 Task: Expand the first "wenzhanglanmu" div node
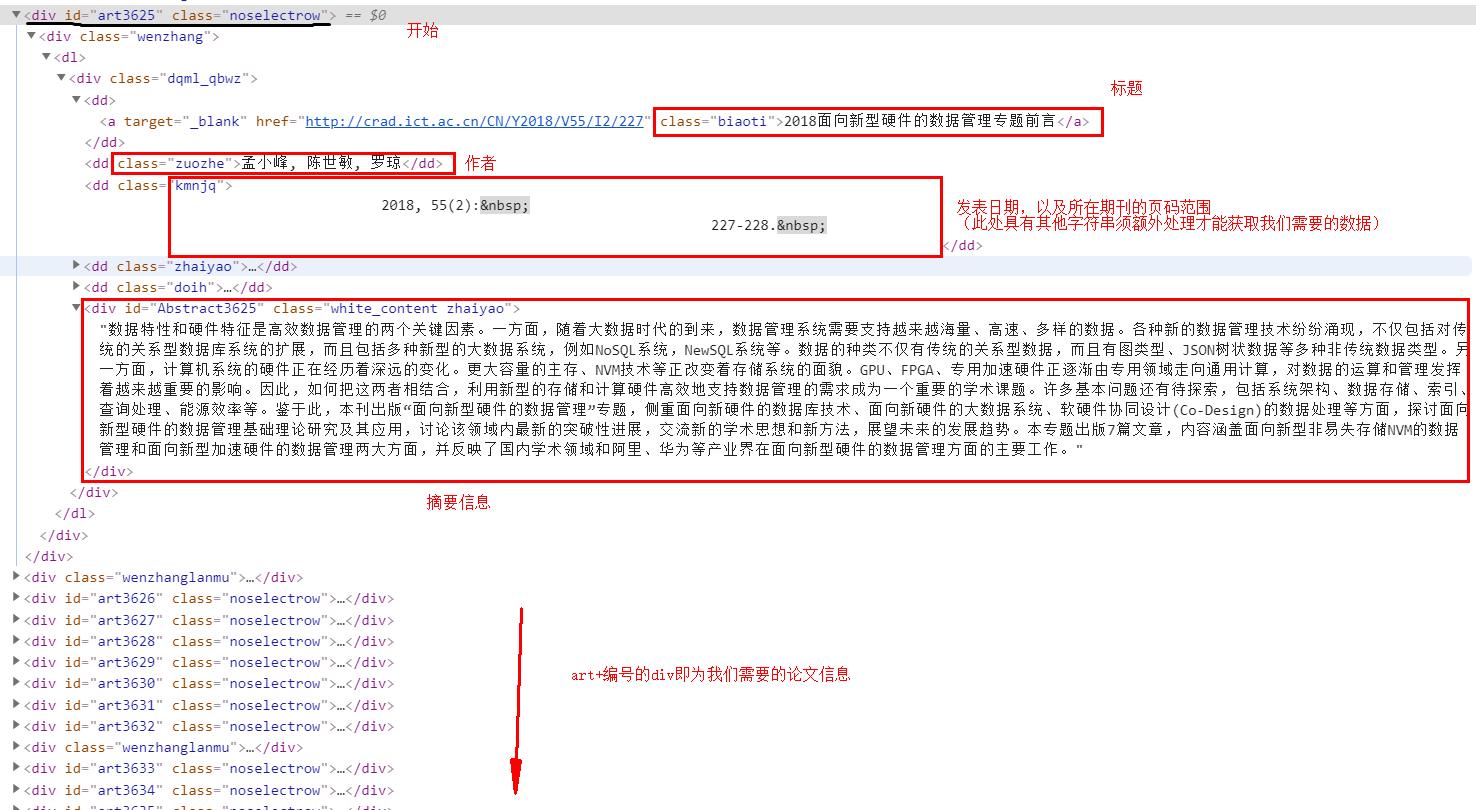15,577
